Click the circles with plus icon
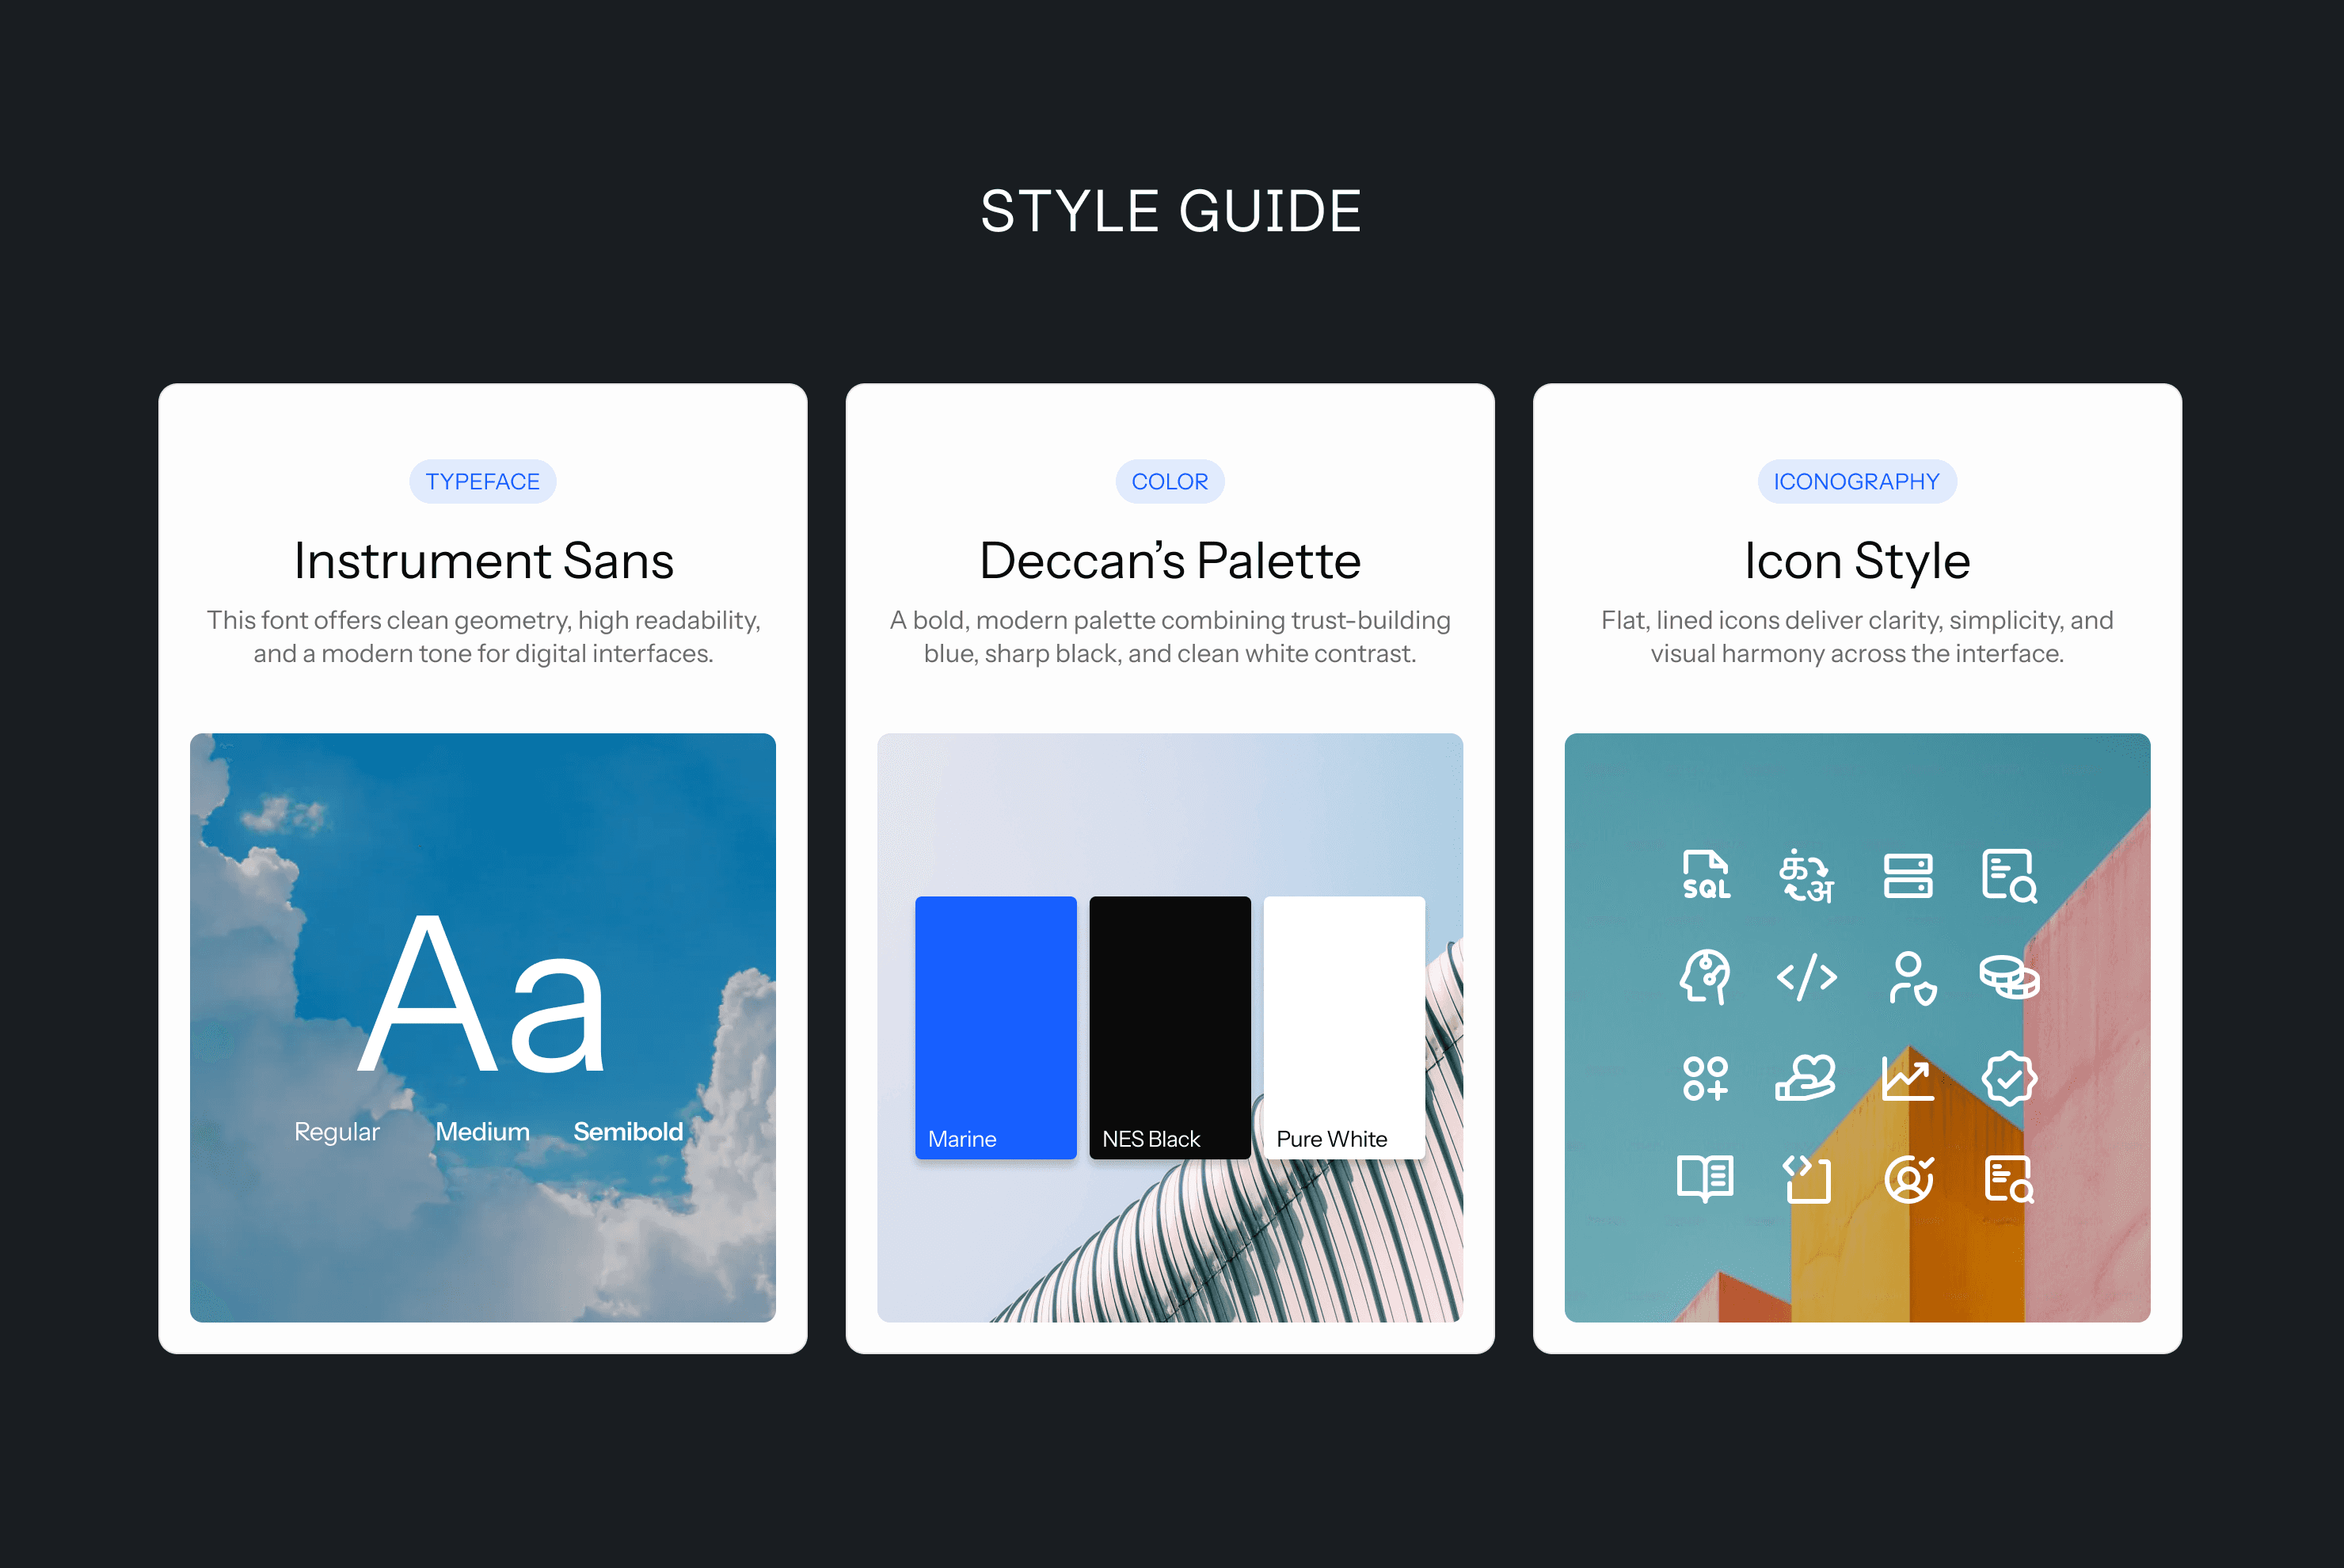 [x=1705, y=1078]
